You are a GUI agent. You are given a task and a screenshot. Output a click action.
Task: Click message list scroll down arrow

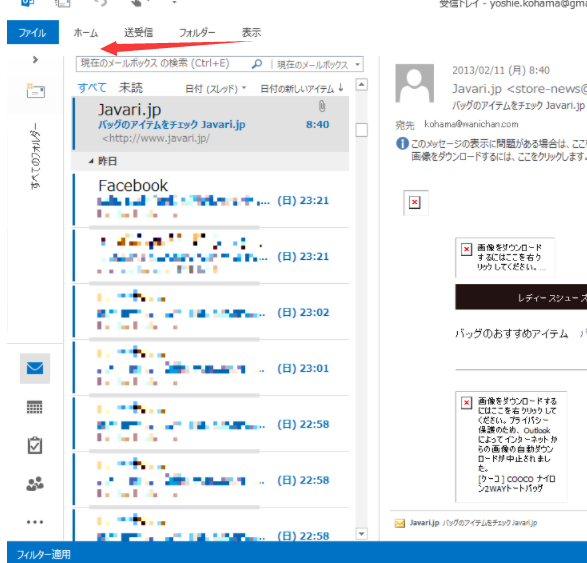tap(361, 534)
